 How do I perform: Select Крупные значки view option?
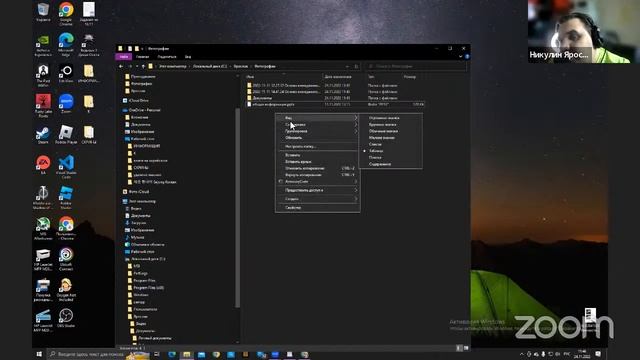(391, 124)
